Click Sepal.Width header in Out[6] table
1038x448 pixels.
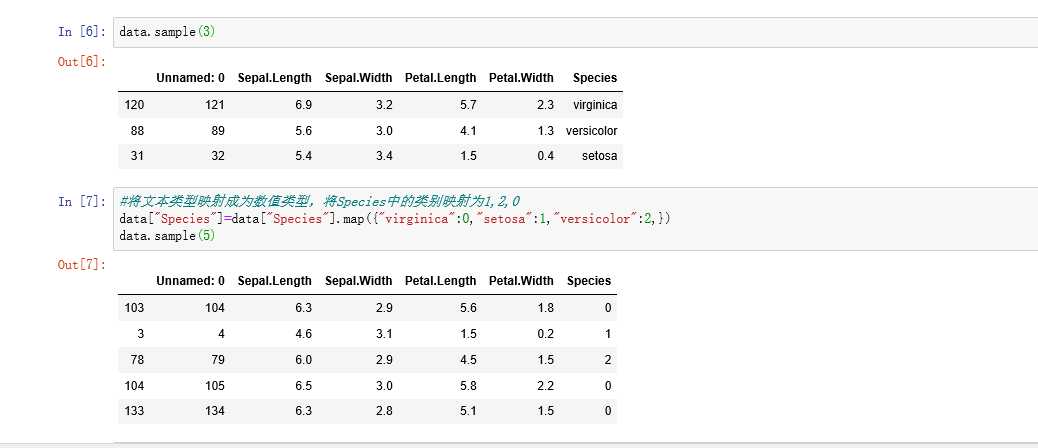(358, 77)
